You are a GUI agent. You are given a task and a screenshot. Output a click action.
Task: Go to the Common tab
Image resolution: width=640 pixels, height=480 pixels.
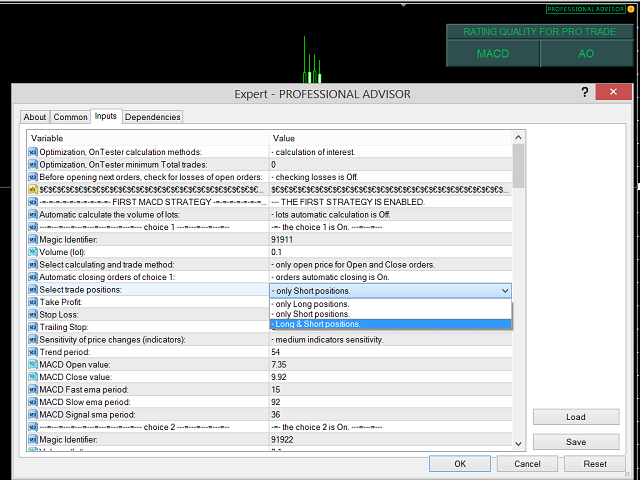pos(70,117)
